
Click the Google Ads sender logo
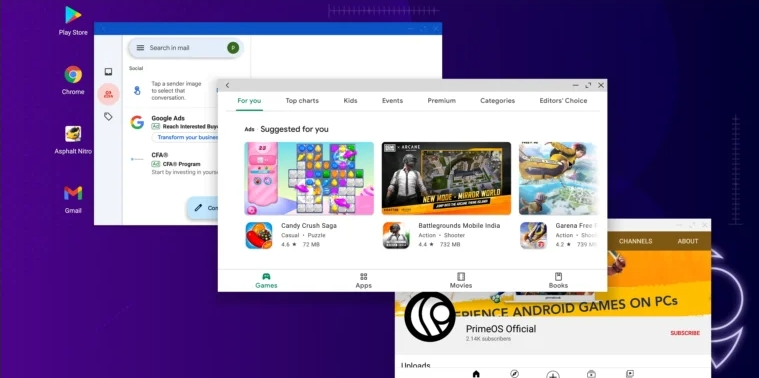coord(137,122)
